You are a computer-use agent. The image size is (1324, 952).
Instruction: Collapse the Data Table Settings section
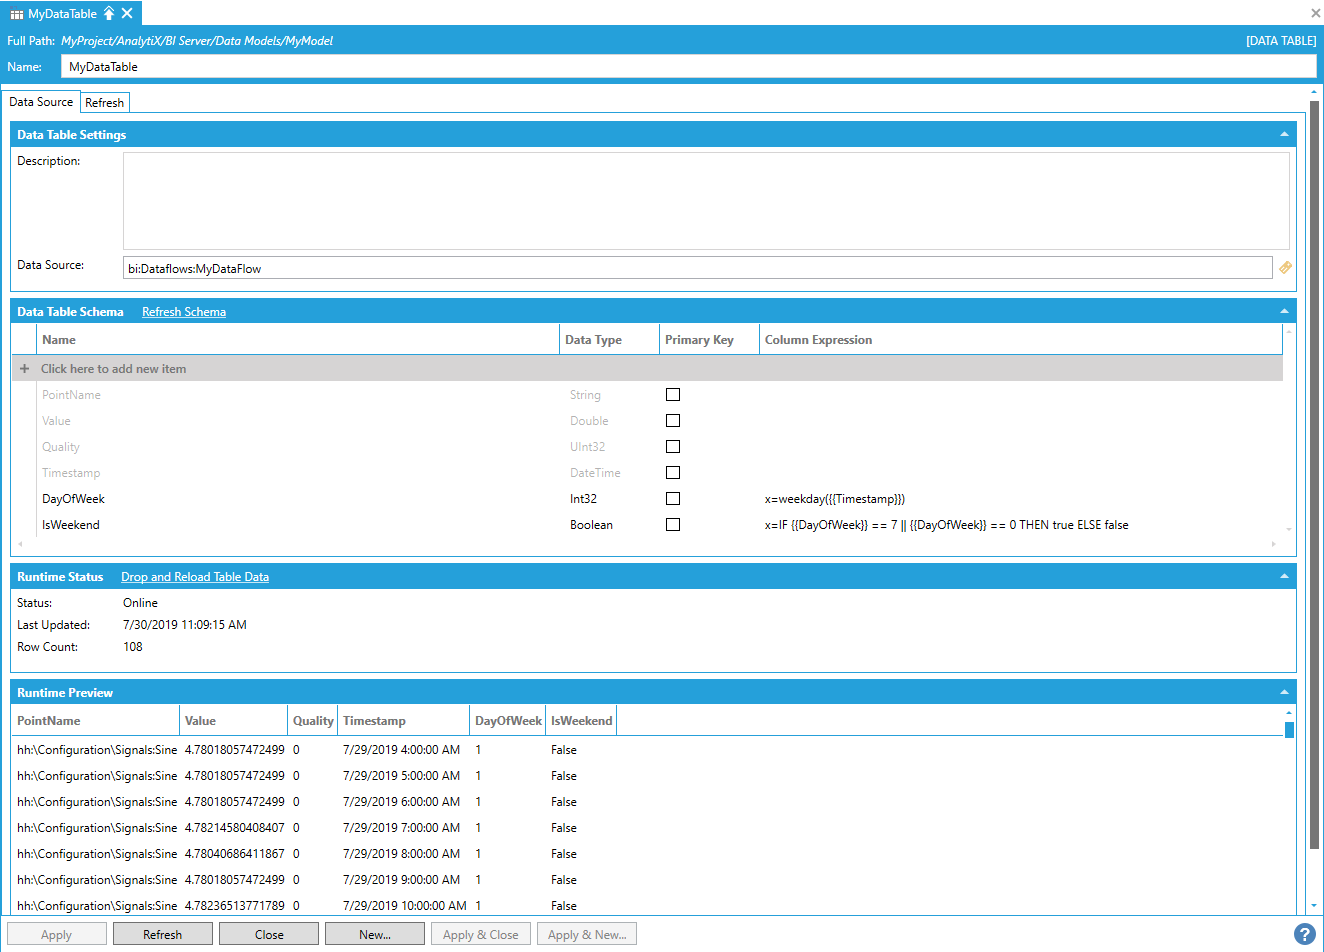(x=1284, y=135)
